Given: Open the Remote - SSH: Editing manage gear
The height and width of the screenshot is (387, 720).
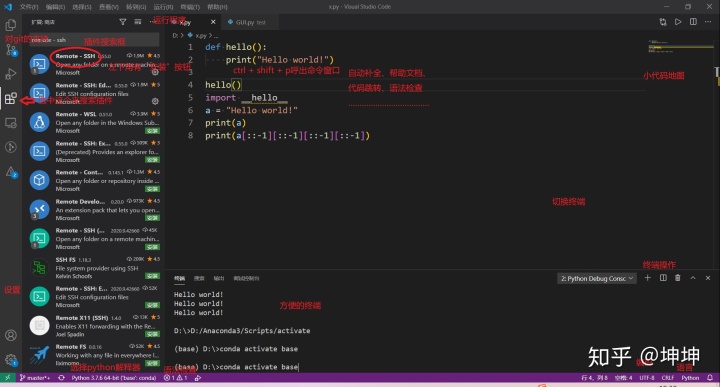Looking at the screenshot, I should click(x=155, y=101).
